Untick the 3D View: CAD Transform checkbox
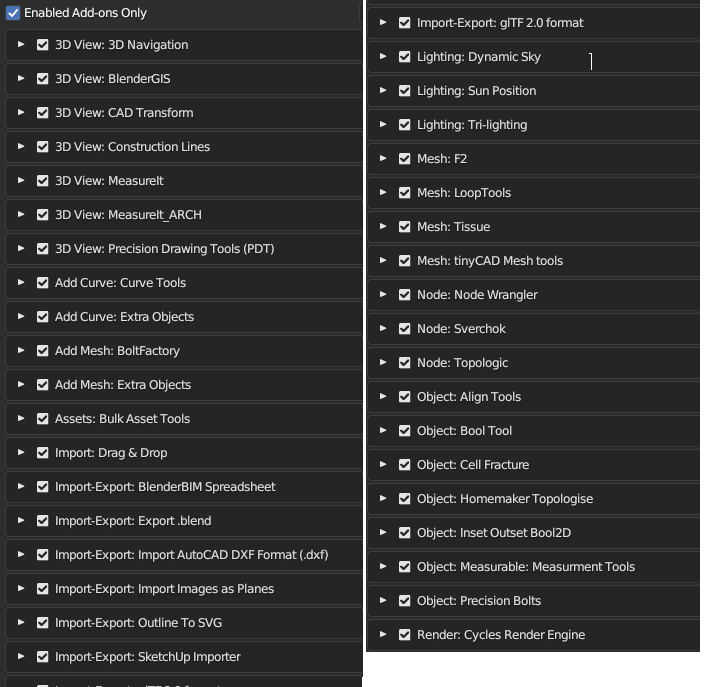The height and width of the screenshot is (687, 707). [42, 113]
